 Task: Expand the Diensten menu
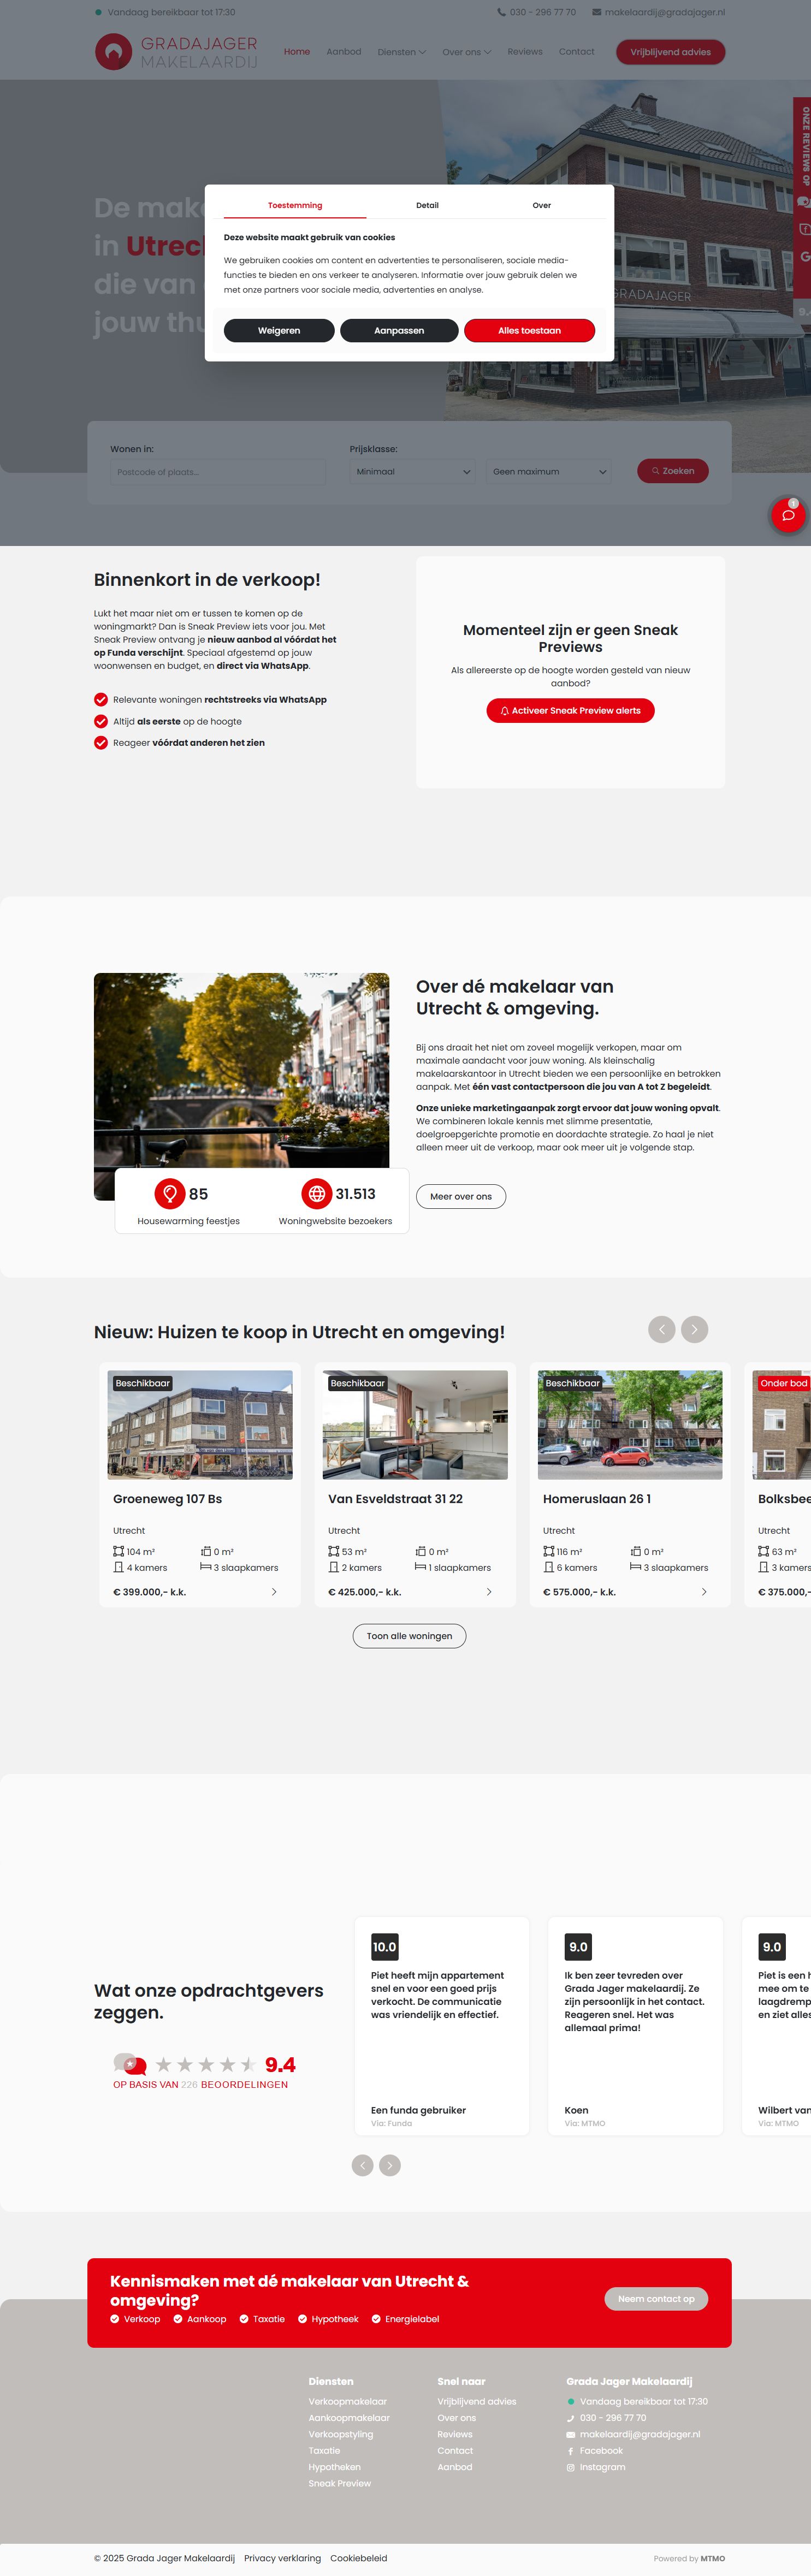(401, 52)
